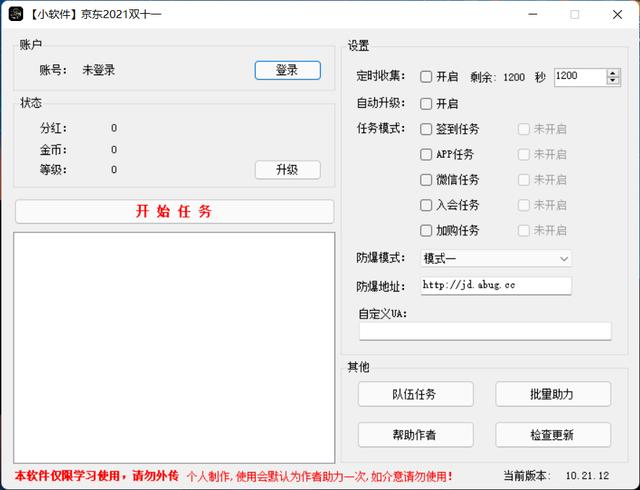
Task: Click the 检查更新 button
Action: coord(553,434)
